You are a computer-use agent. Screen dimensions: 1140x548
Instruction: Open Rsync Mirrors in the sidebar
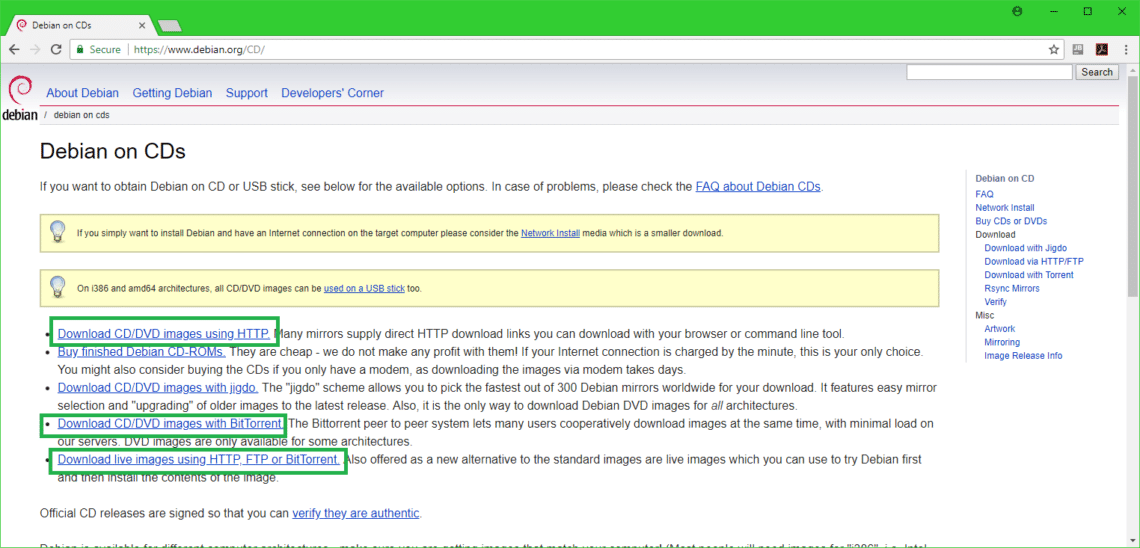coord(1011,289)
